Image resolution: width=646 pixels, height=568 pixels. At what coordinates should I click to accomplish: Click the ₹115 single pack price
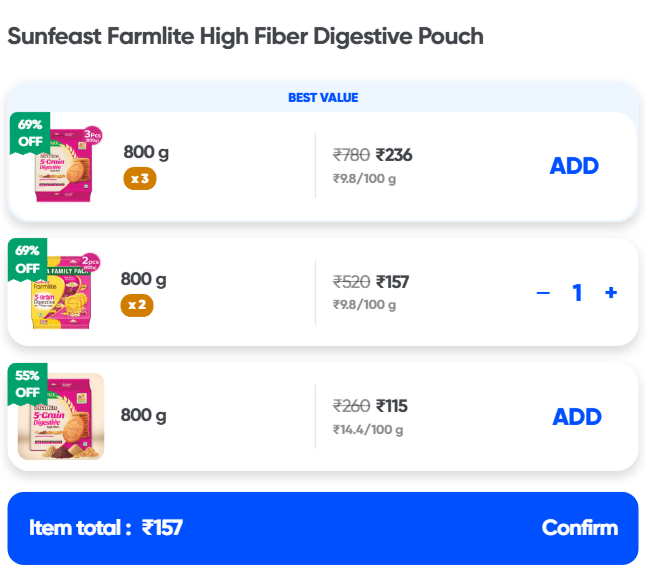click(391, 406)
